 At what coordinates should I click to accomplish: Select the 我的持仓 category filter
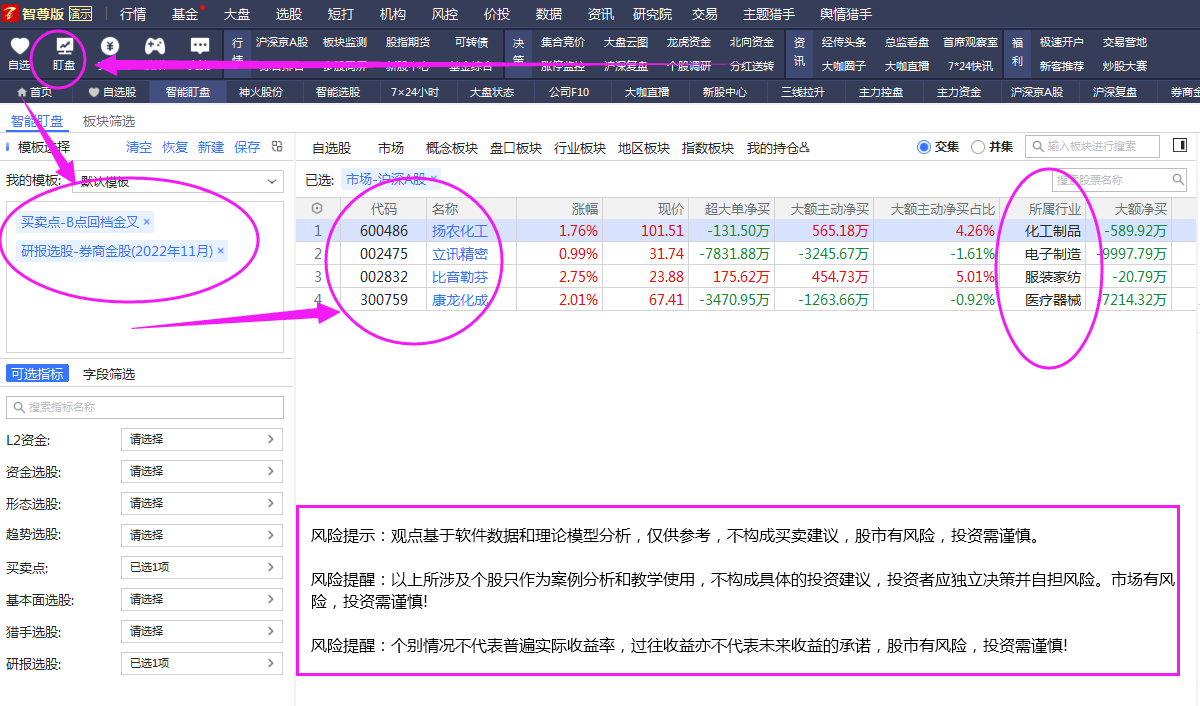[778, 148]
